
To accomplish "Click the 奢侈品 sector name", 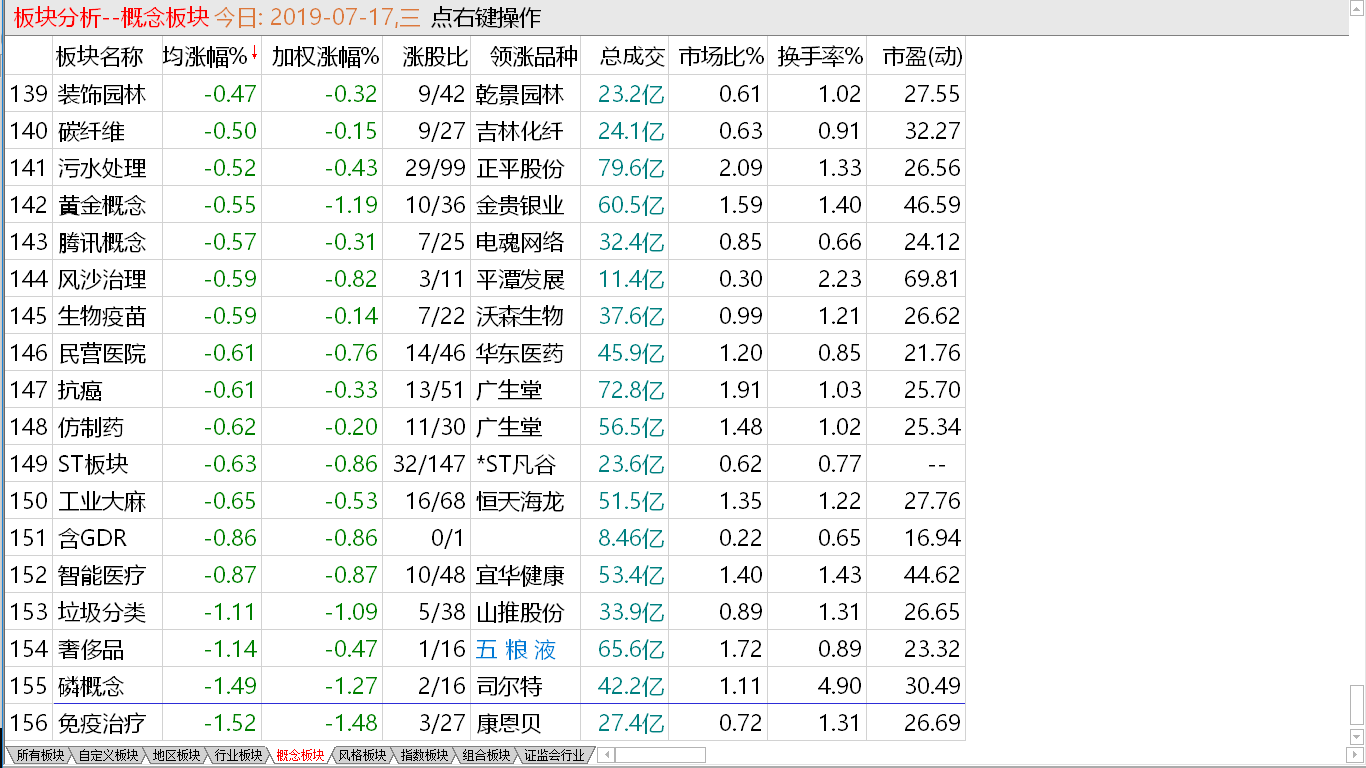I will [x=91, y=649].
